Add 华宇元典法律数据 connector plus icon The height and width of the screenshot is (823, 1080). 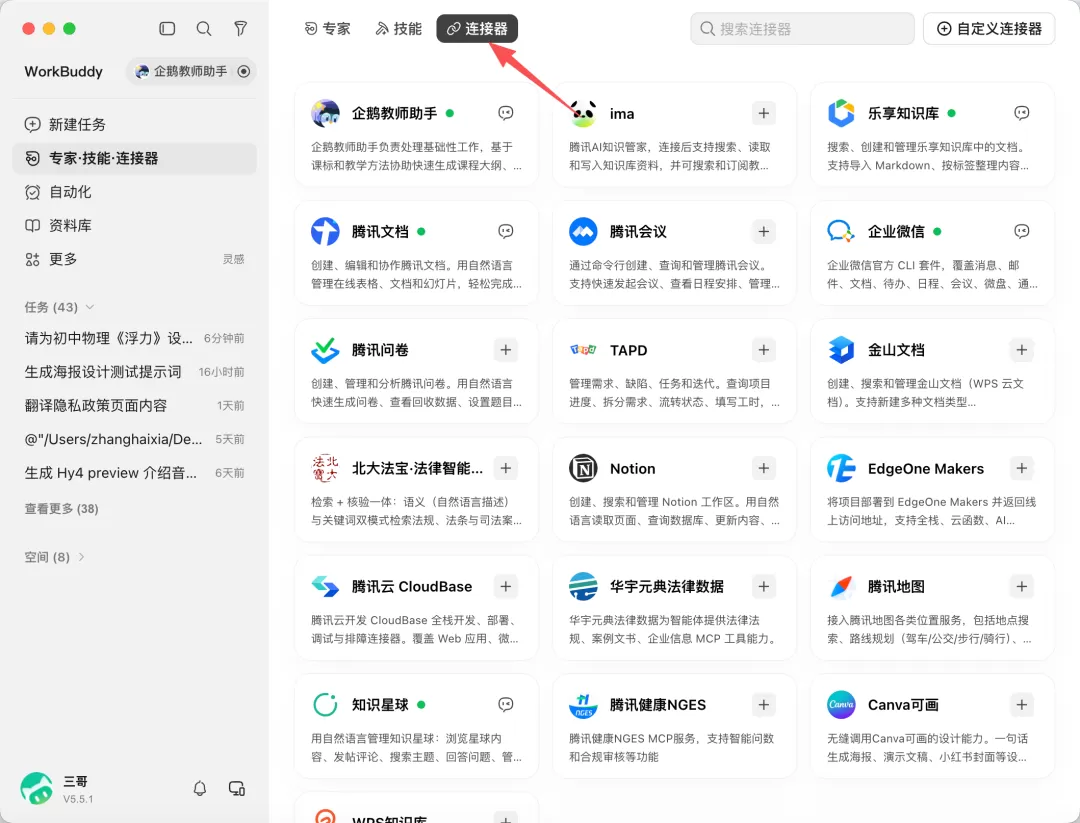764,586
